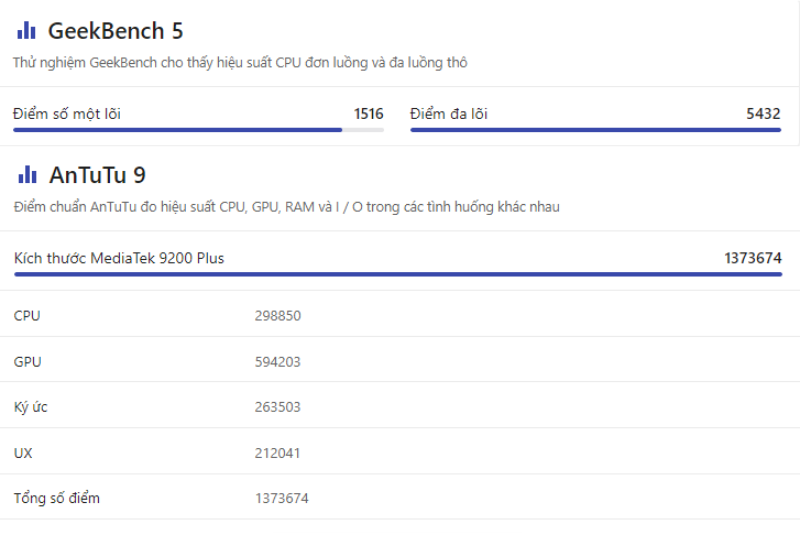Click the 'Điểm đa lõi' label
The width and height of the screenshot is (800, 533).
point(449,114)
